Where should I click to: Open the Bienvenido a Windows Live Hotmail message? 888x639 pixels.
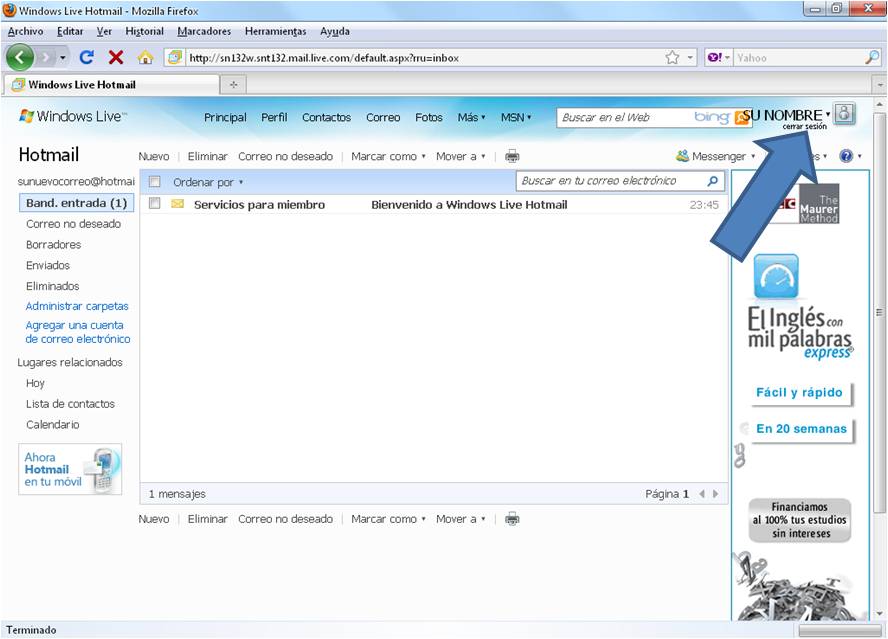coord(468,205)
